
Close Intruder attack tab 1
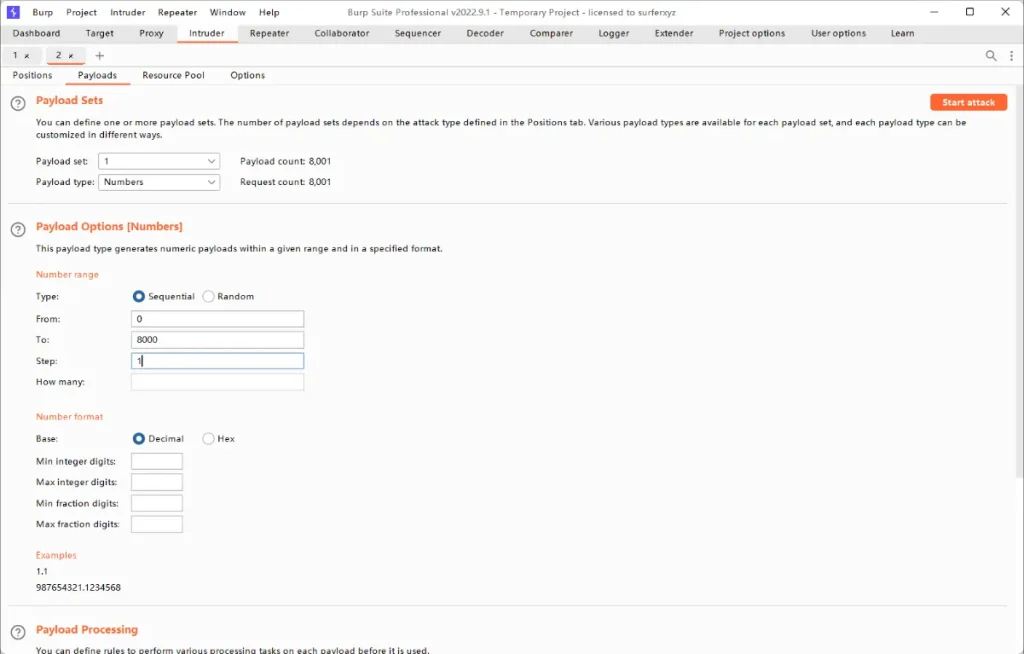[27, 56]
